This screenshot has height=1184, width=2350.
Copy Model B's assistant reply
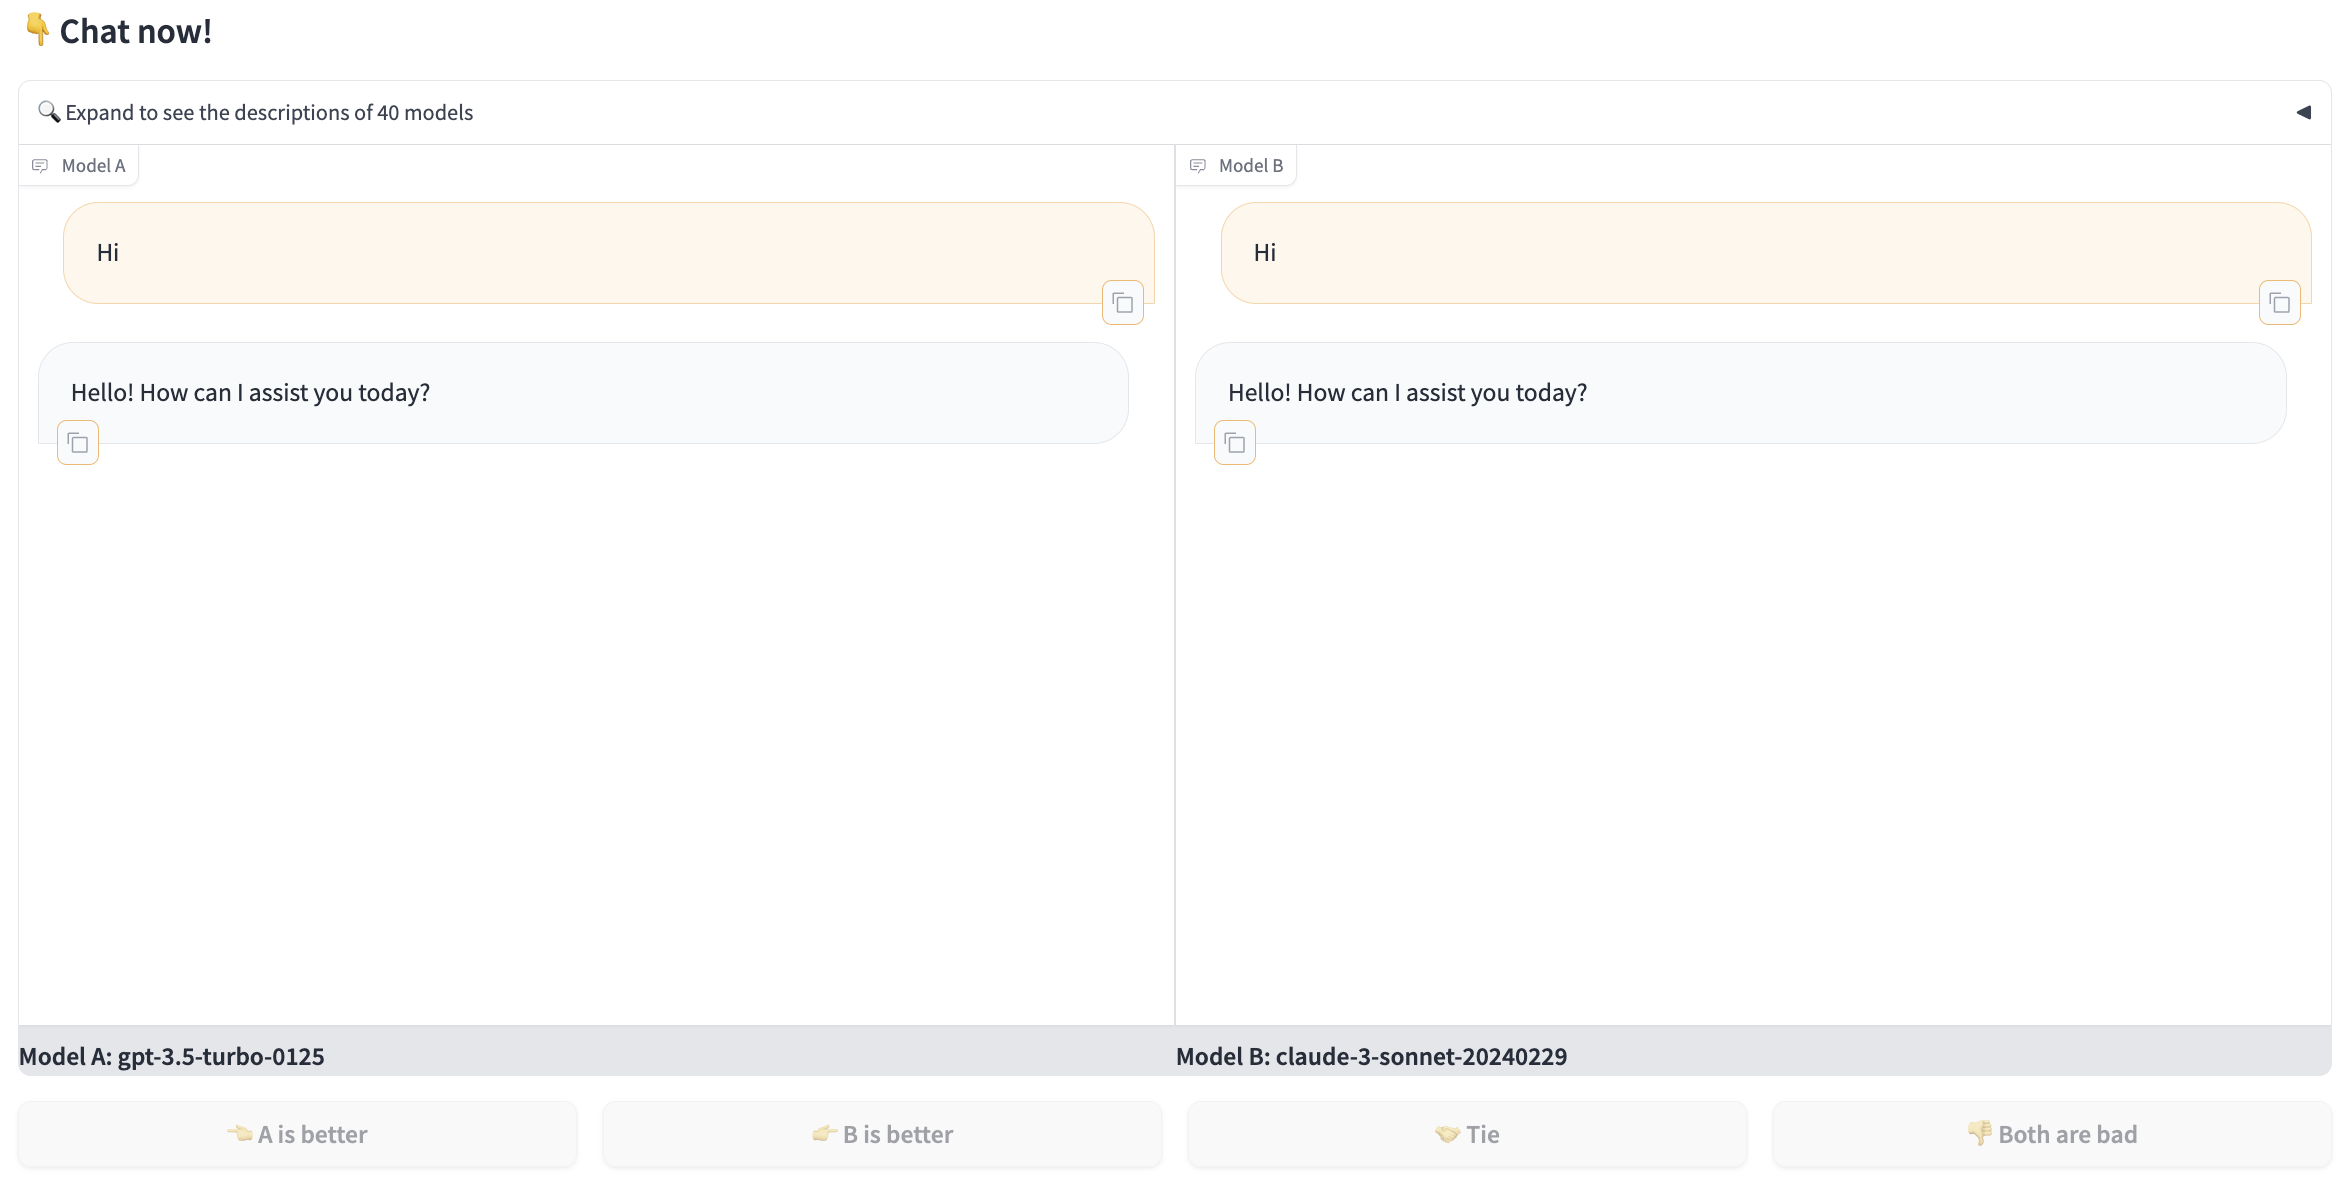click(x=1235, y=443)
